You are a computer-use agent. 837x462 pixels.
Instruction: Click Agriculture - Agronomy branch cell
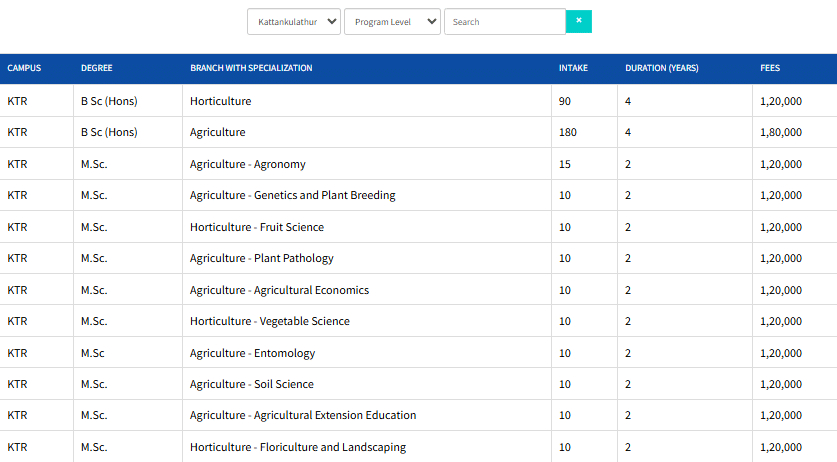tap(247, 164)
